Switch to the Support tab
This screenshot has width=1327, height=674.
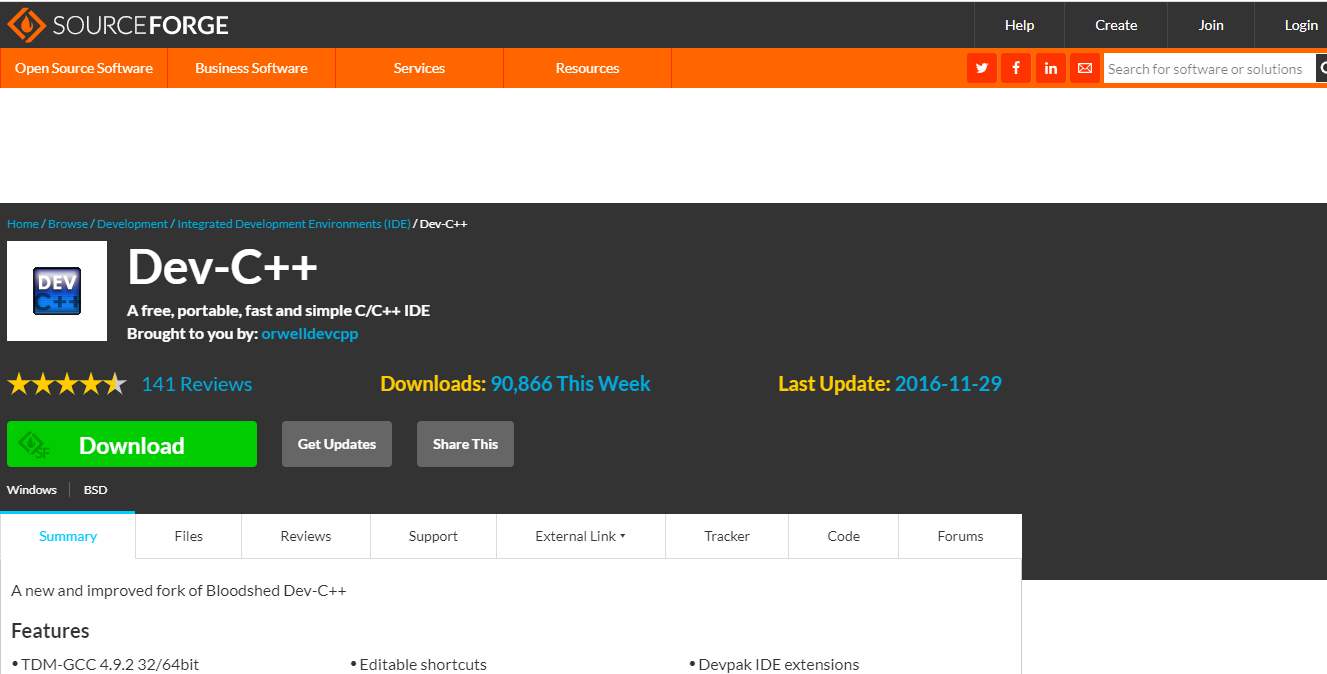click(433, 536)
